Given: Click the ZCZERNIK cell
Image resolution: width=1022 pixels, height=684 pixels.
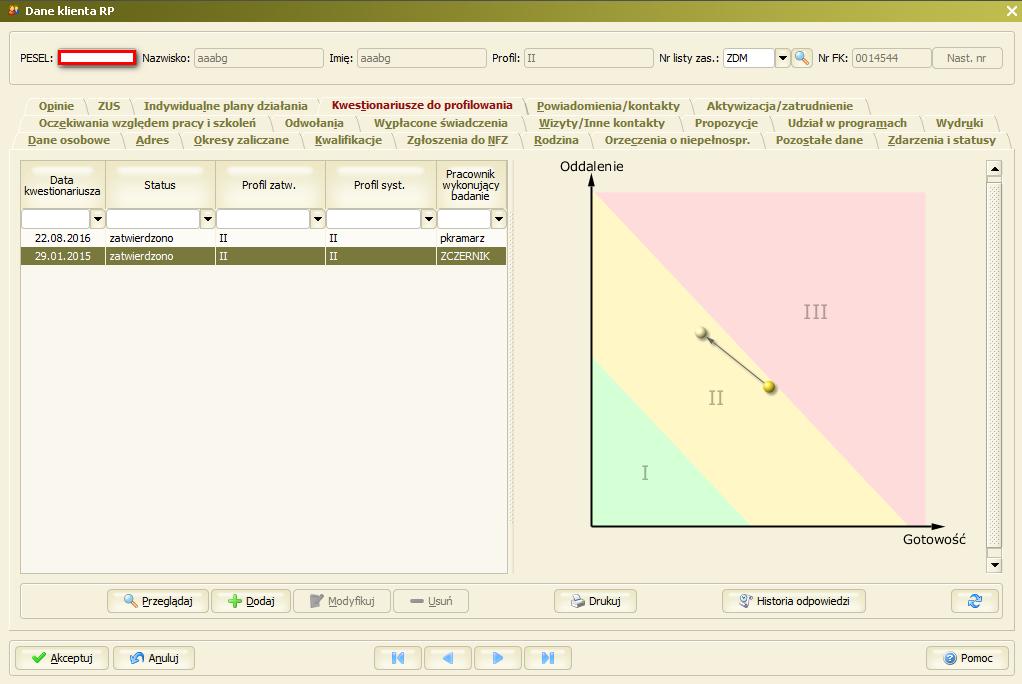Looking at the screenshot, I should (x=471, y=256).
